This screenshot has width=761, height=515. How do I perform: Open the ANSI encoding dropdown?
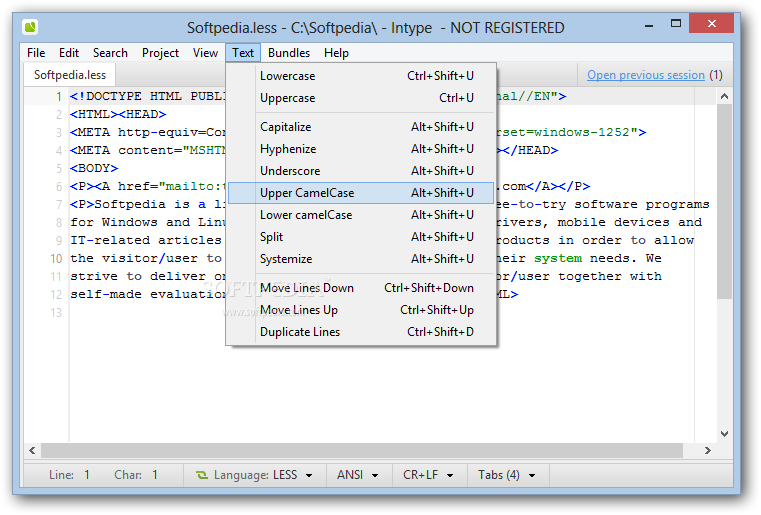pyautogui.click(x=358, y=475)
